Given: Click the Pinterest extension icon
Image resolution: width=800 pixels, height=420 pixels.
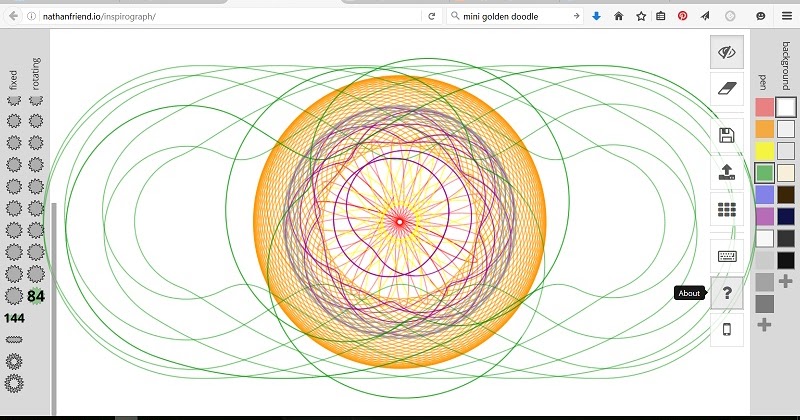Looking at the screenshot, I should pos(683,16).
